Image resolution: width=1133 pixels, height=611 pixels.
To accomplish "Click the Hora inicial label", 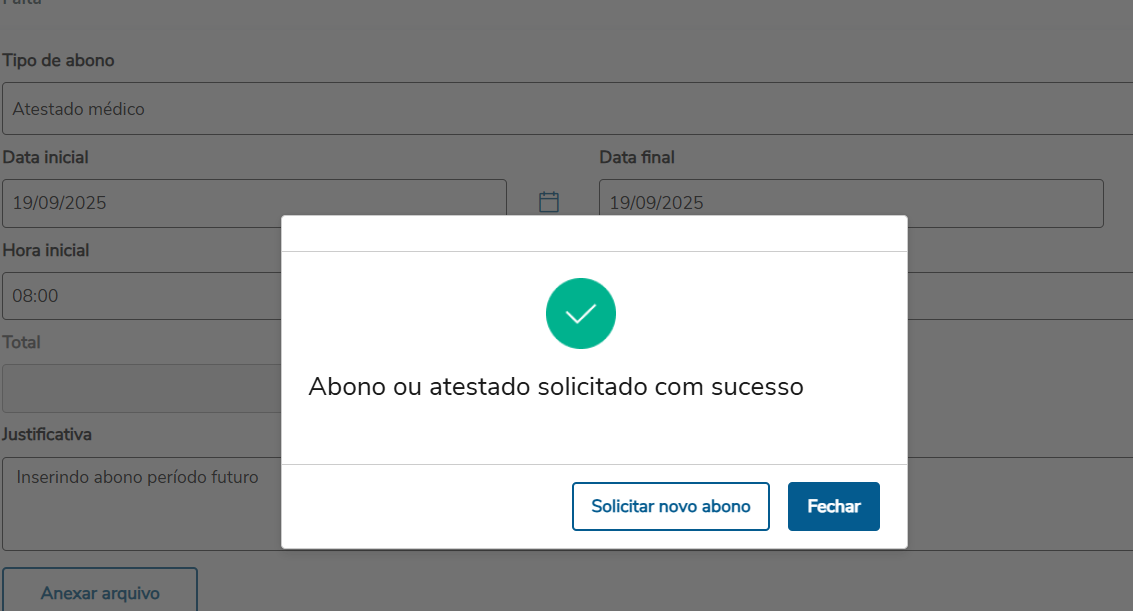I will [x=46, y=250].
